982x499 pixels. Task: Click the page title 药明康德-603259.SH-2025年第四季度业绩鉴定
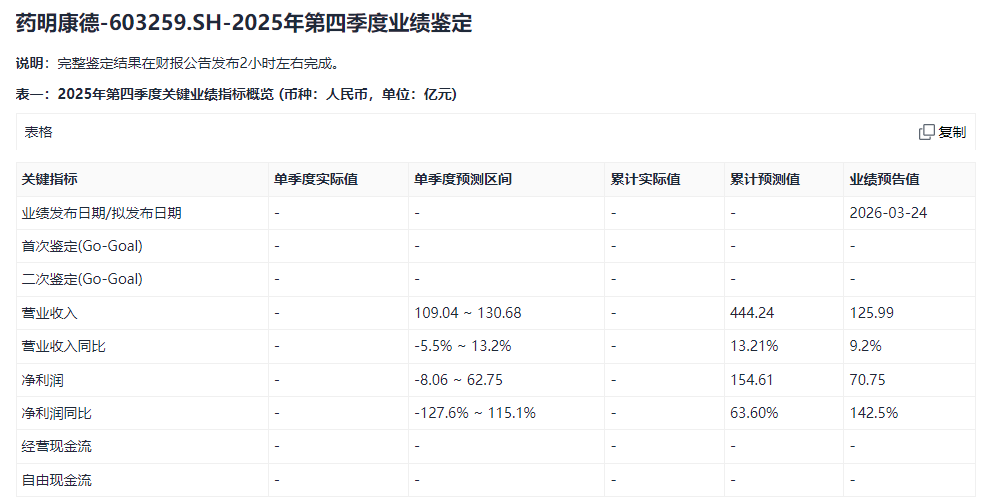tap(244, 23)
